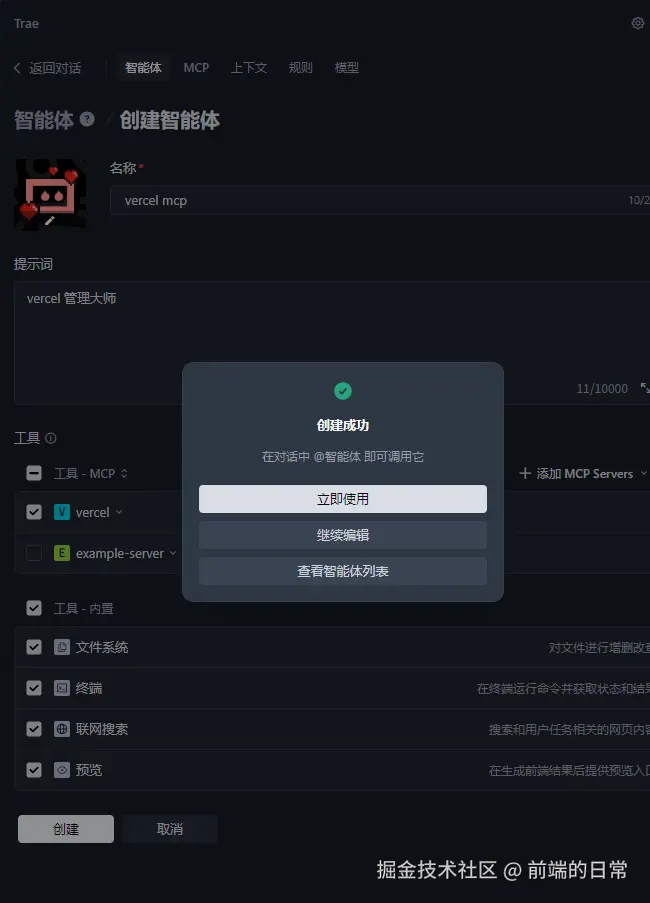This screenshot has width=650, height=903.
Task: Switch to the MCP tab
Action: pyautogui.click(x=196, y=67)
